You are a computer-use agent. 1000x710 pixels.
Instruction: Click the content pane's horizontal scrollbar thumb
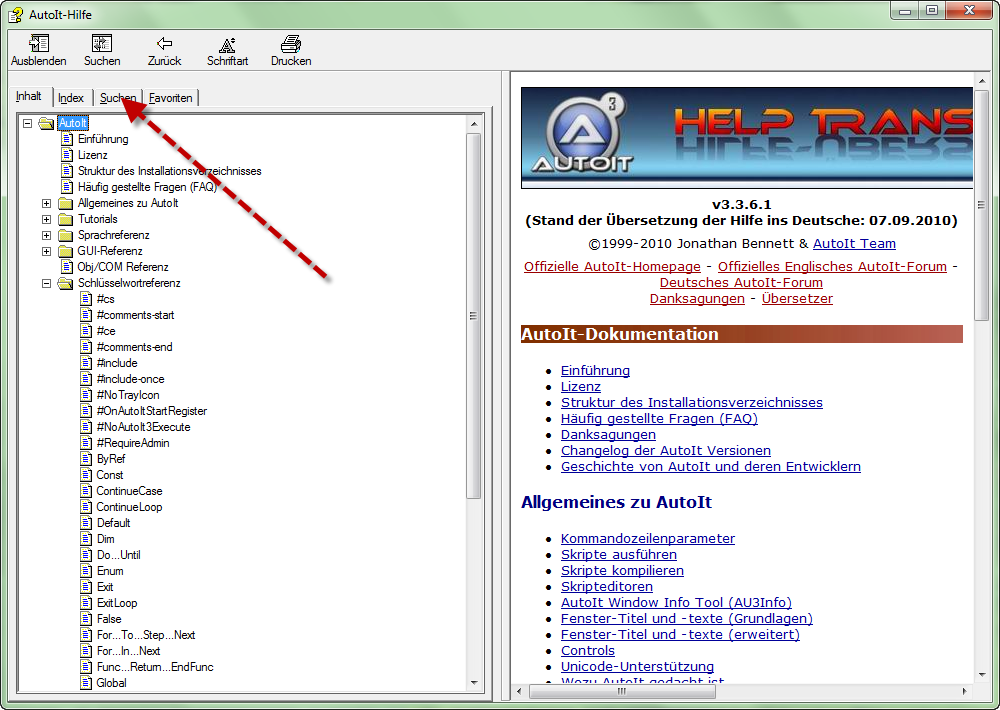tap(621, 691)
